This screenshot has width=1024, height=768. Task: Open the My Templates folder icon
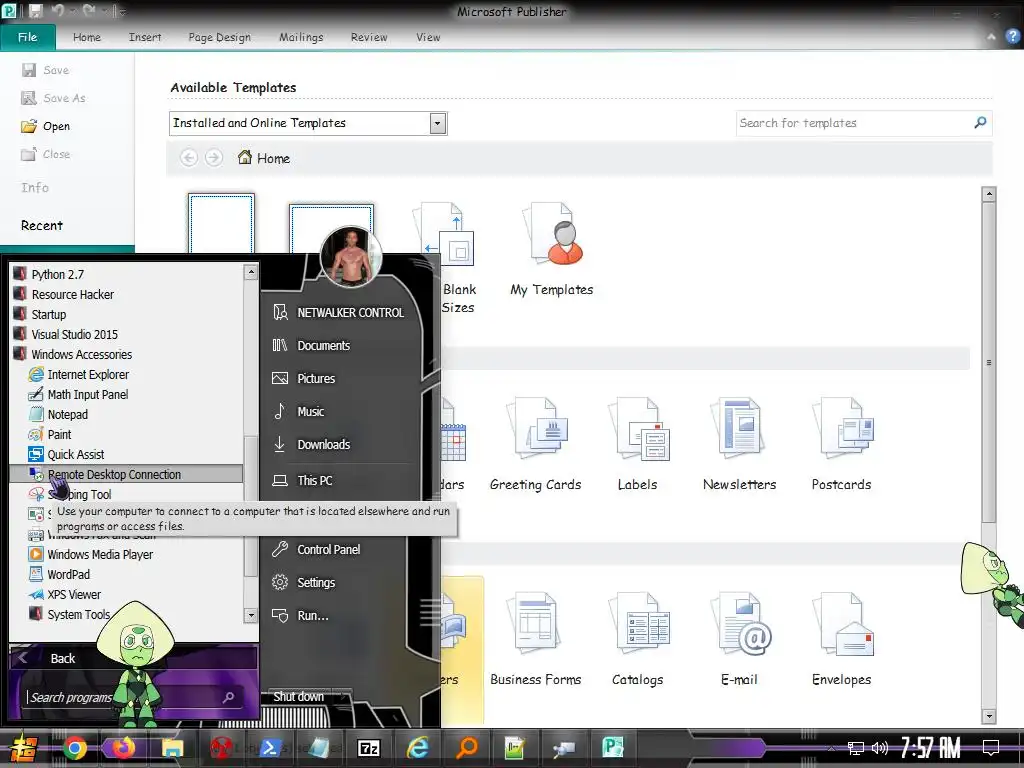click(x=552, y=233)
